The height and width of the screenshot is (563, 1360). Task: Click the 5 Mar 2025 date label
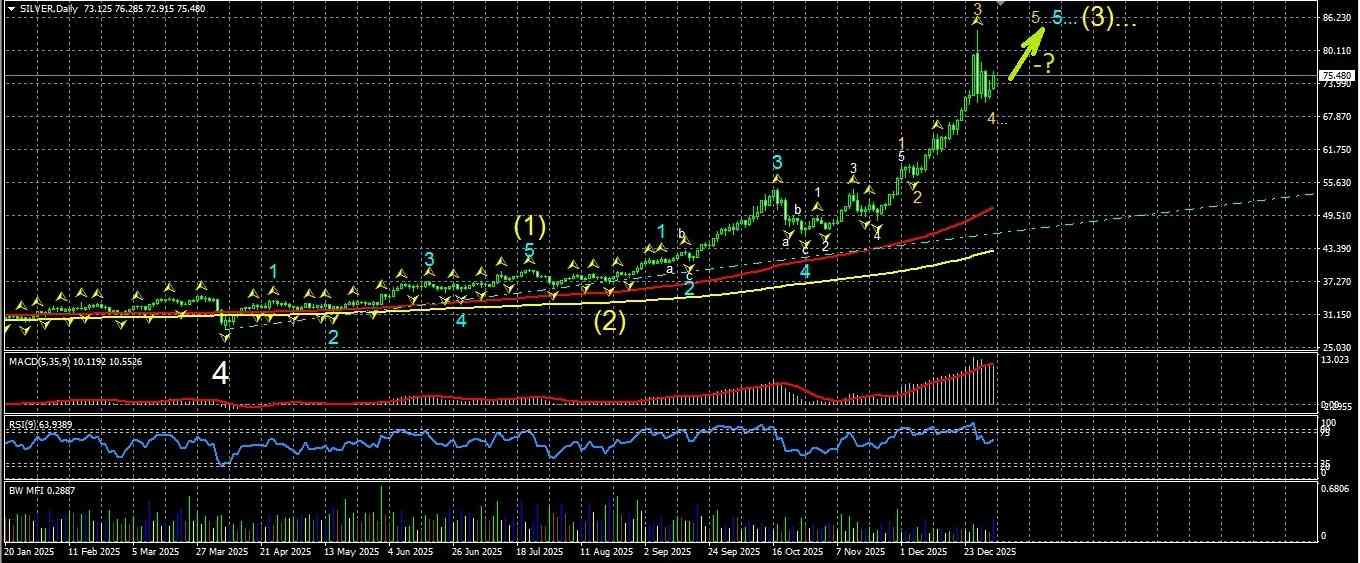(x=158, y=551)
